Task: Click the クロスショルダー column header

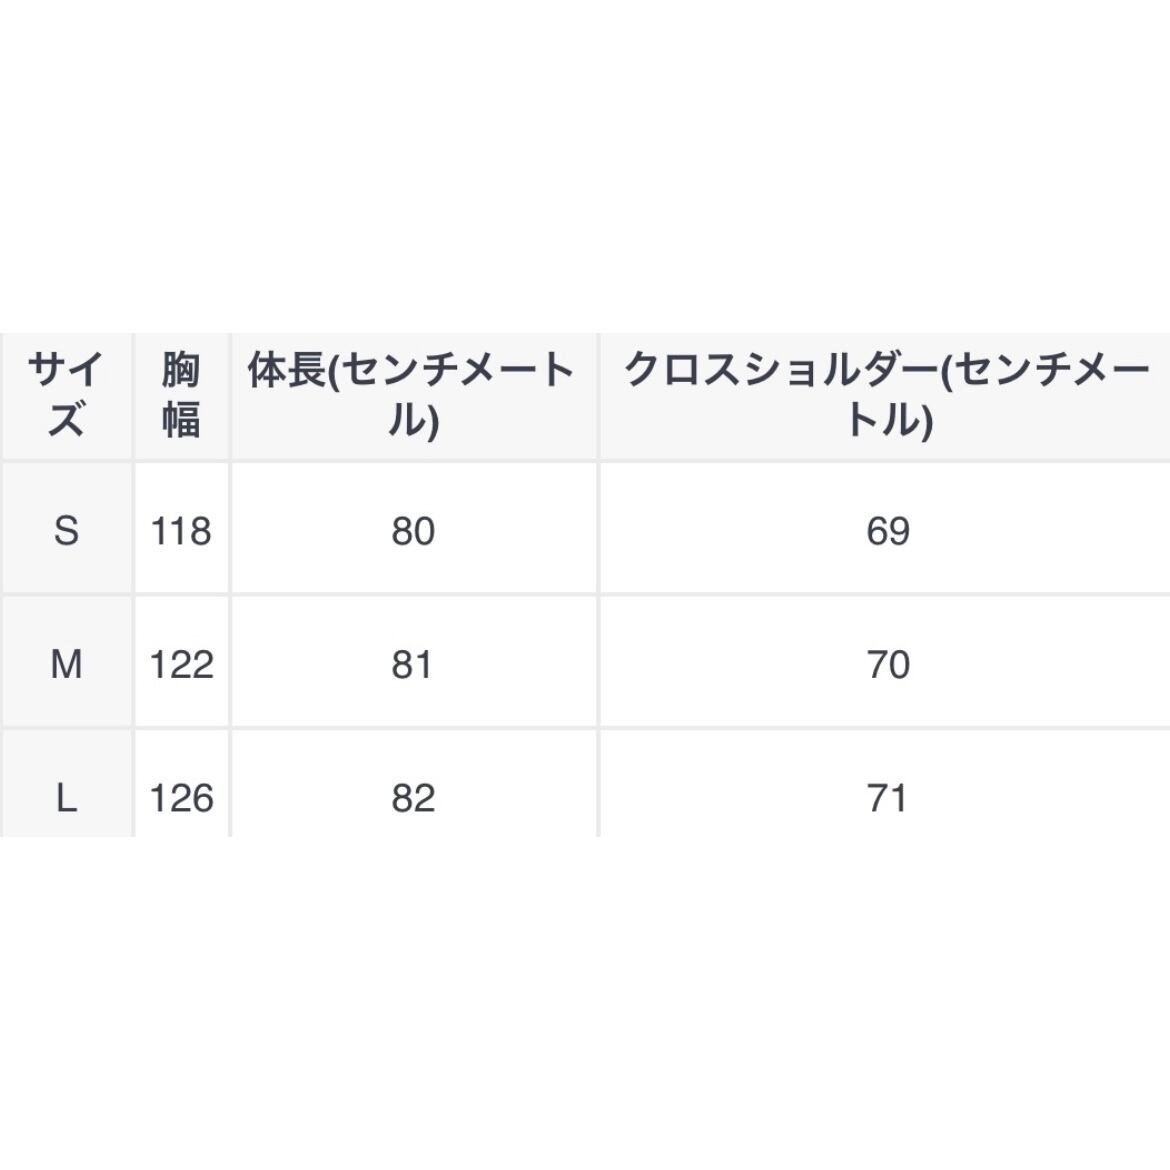Action: 887,396
